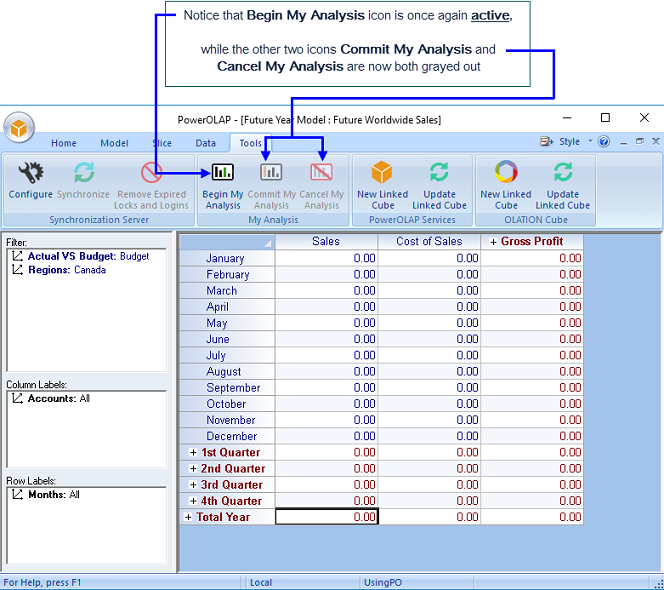
Task: Switch to the Home tab
Action: tap(64, 143)
